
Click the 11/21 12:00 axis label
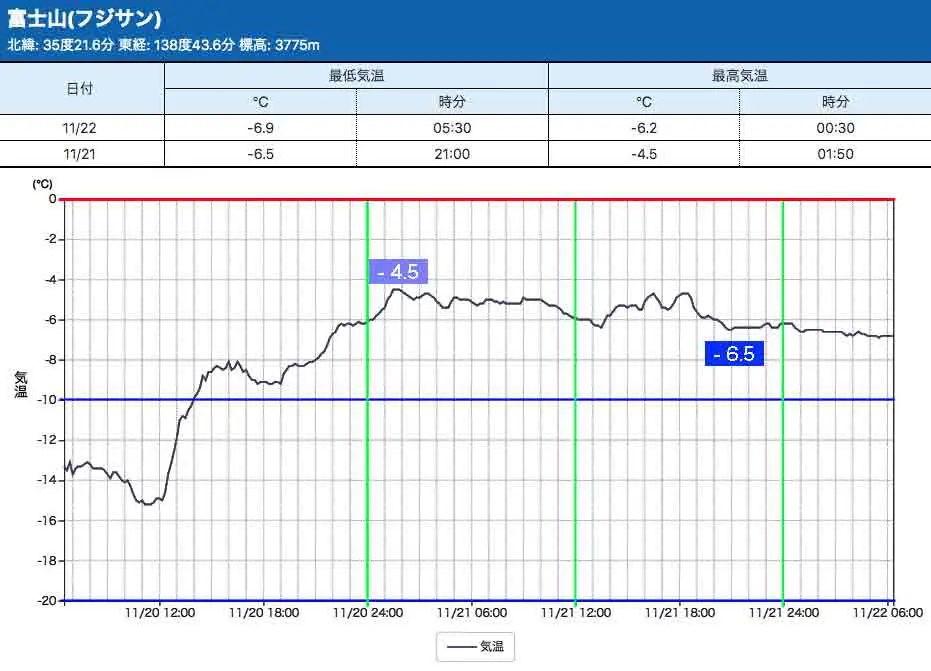pyautogui.click(x=575, y=613)
